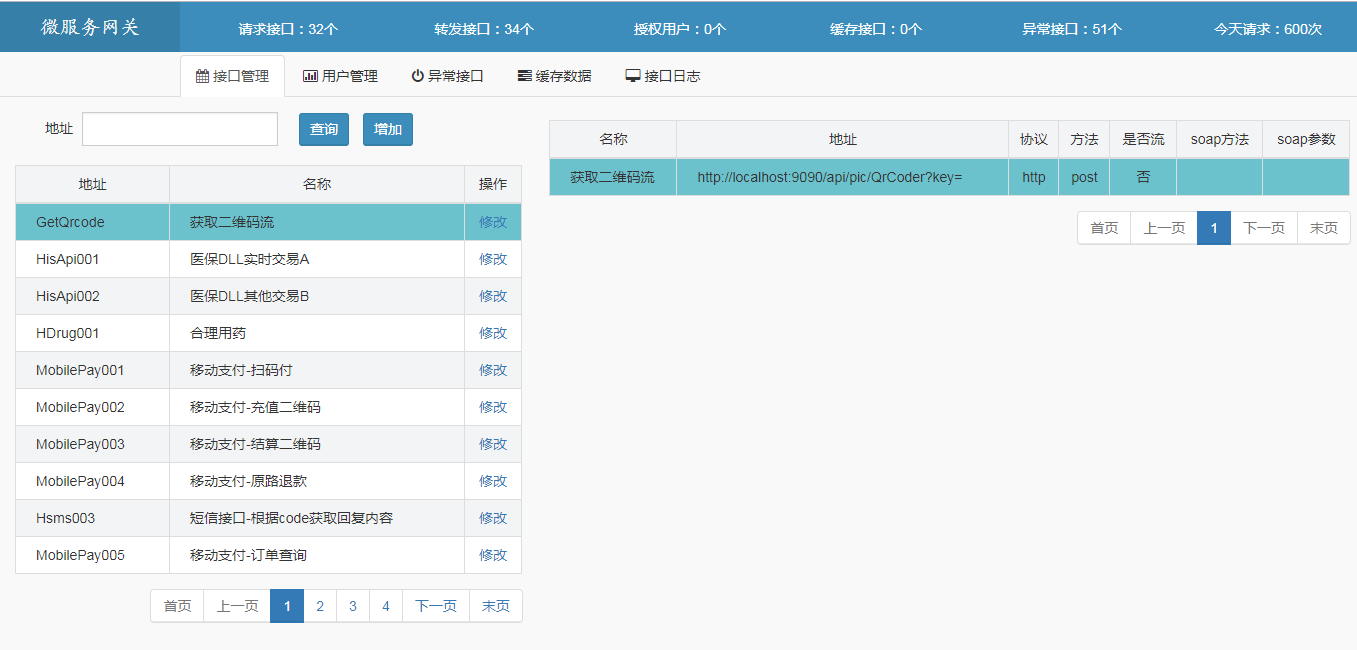Screen dimensions: 1357x650
Task: Select the HDrug001 address cell
Action: coord(93,333)
